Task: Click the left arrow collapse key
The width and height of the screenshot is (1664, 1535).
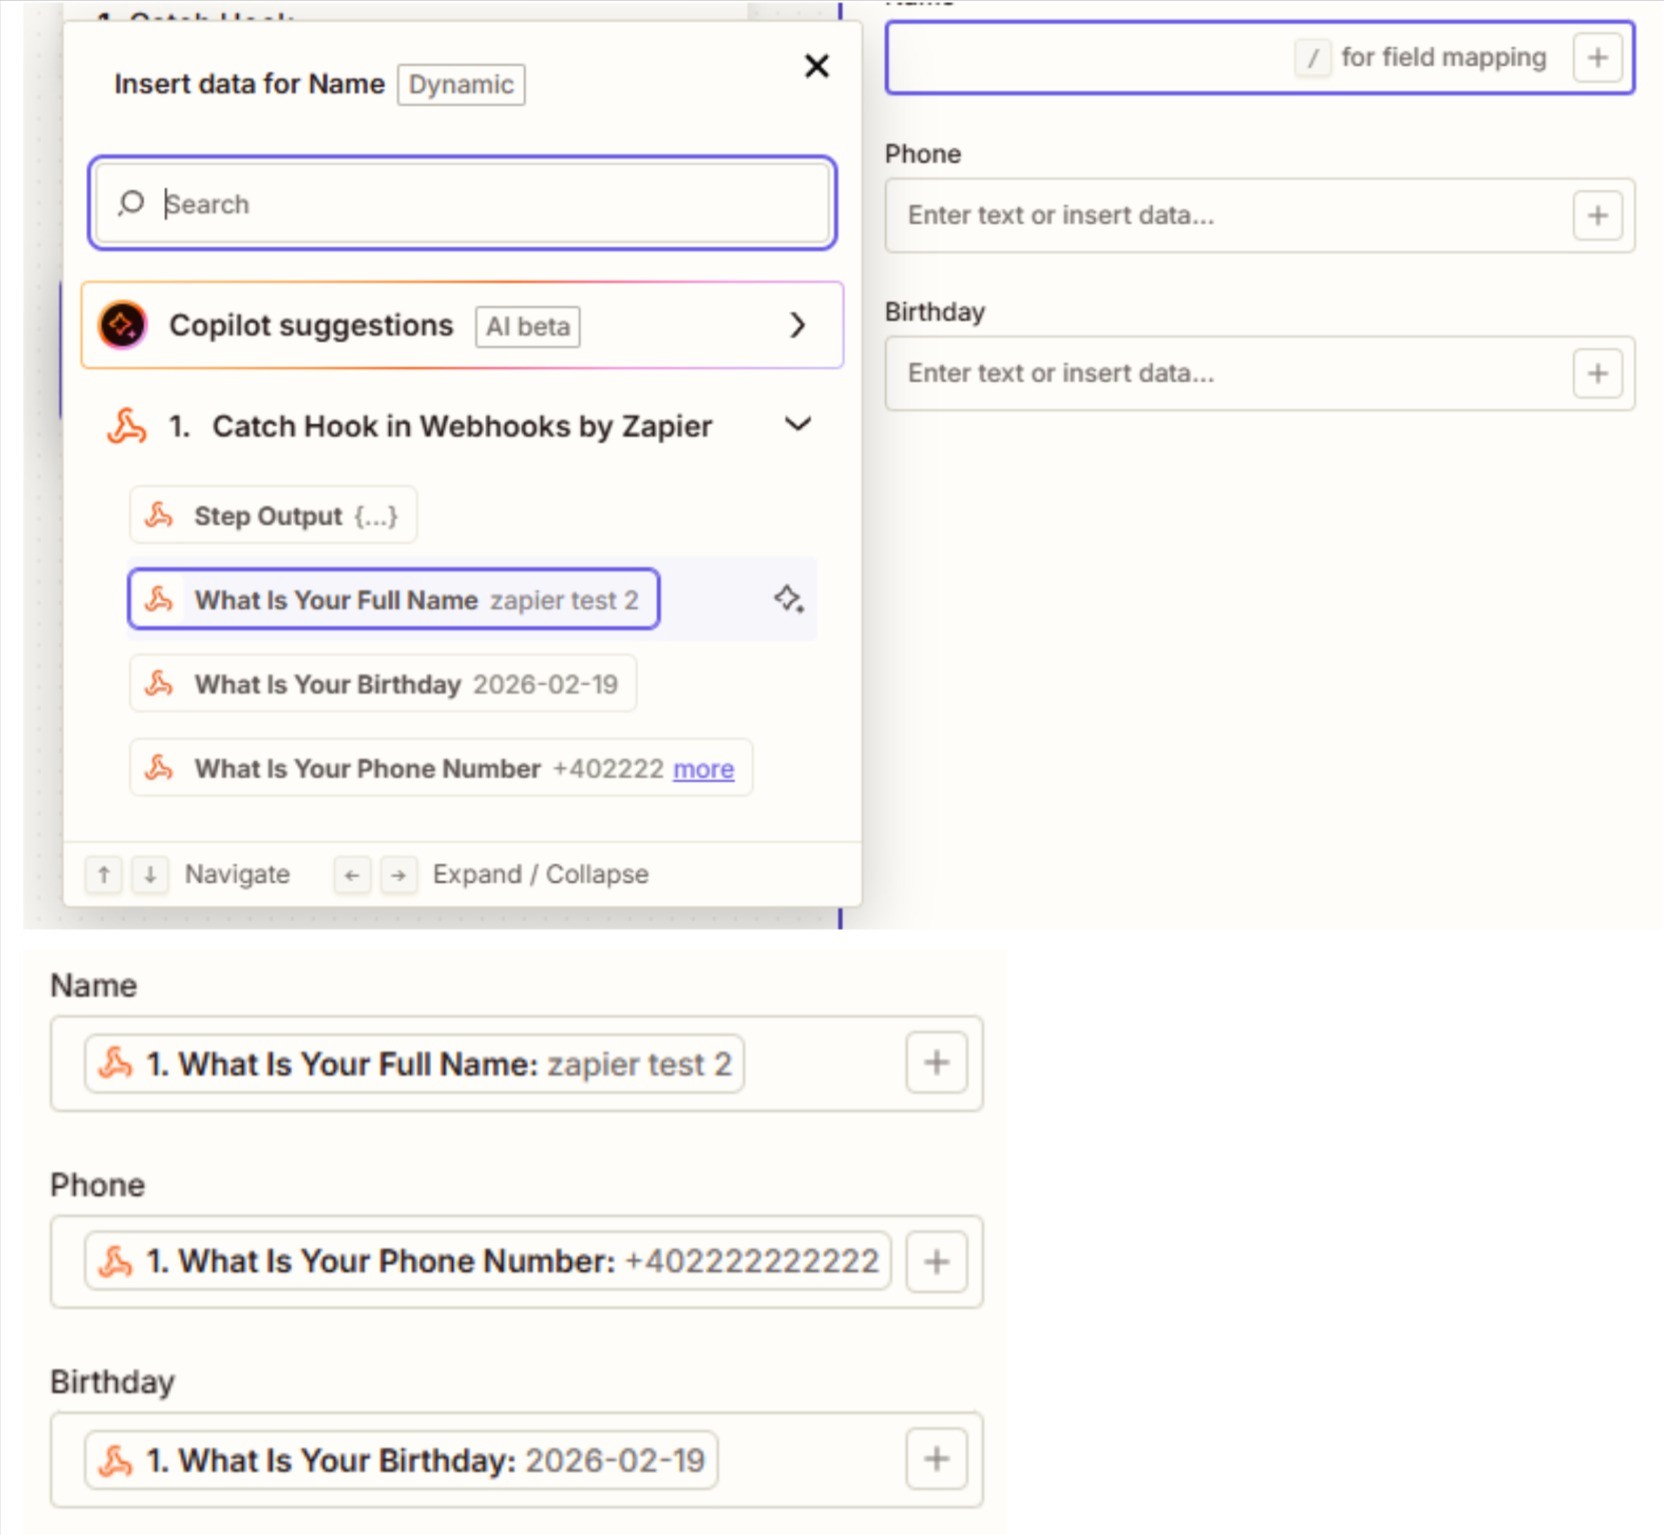Action: (352, 875)
